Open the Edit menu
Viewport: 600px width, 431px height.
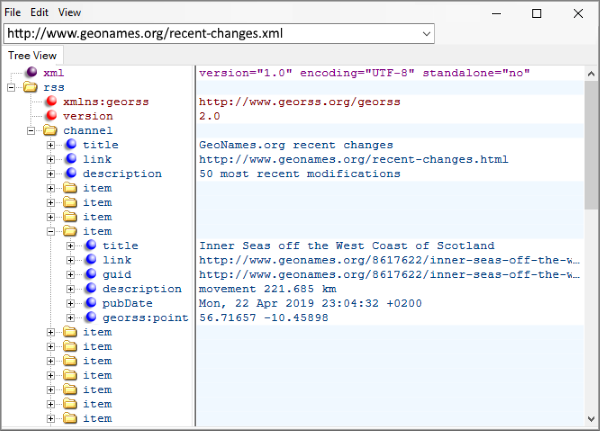tap(39, 12)
